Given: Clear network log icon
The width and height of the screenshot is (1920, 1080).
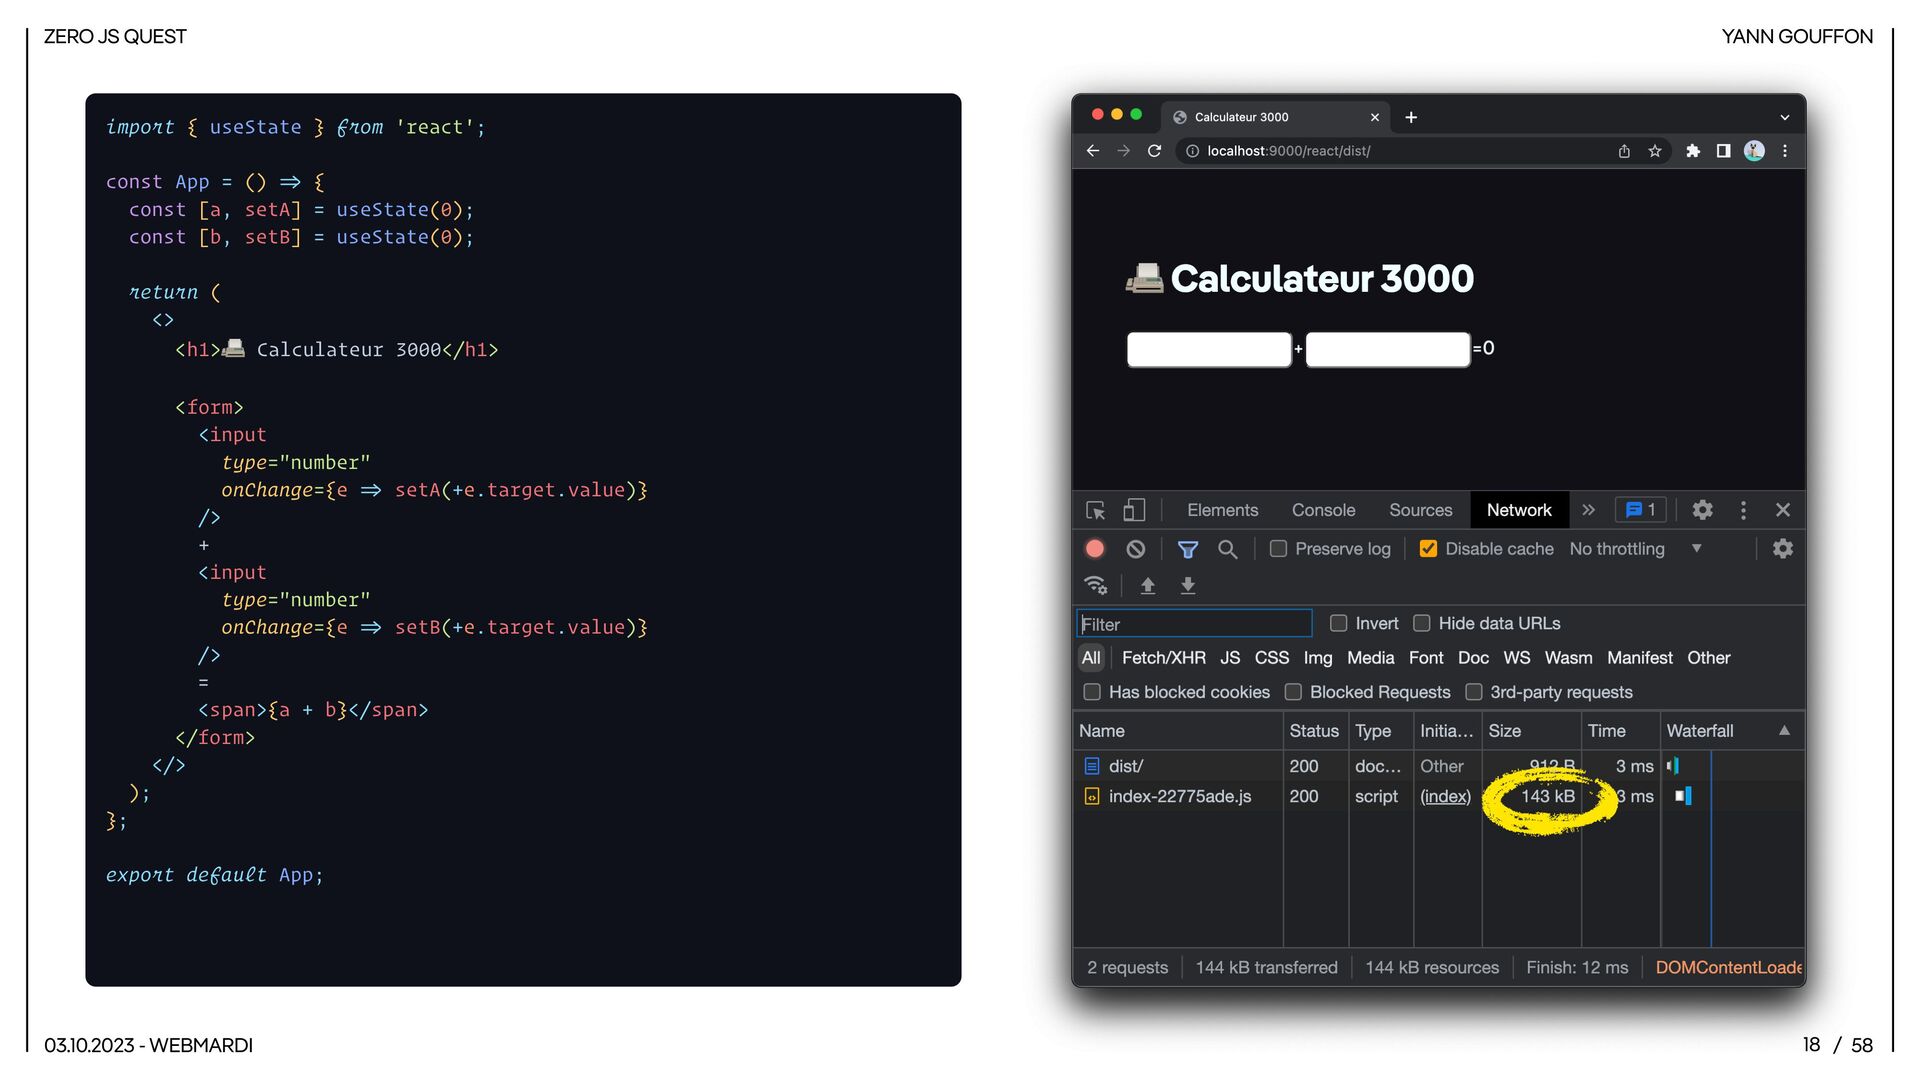Looking at the screenshot, I should click(1135, 549).
